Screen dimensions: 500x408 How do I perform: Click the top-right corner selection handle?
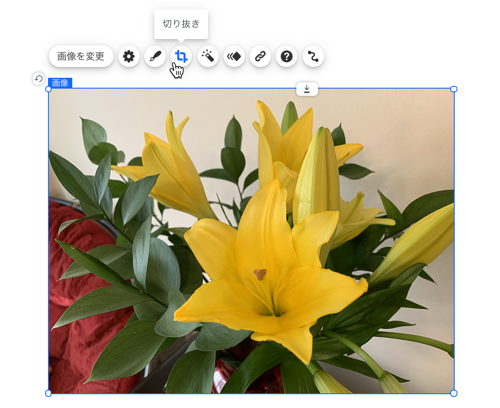click(x=454, y=89)
